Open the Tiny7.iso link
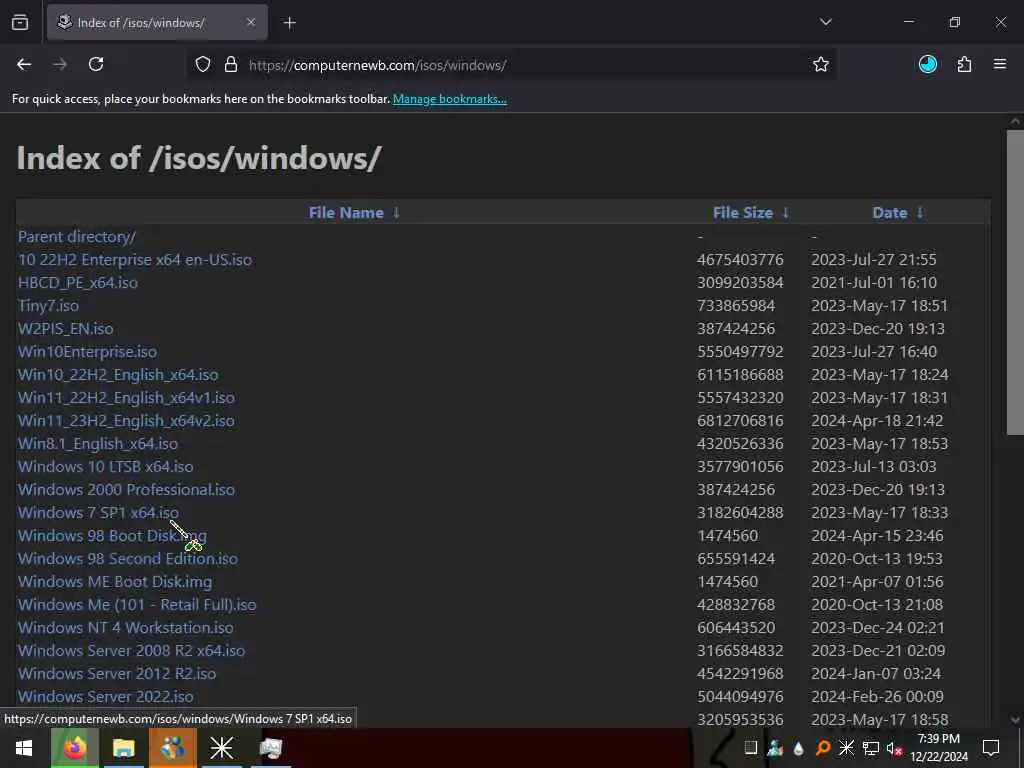Image resolution: width=1024 pixels, height=768 pixels. coord(48,306)
